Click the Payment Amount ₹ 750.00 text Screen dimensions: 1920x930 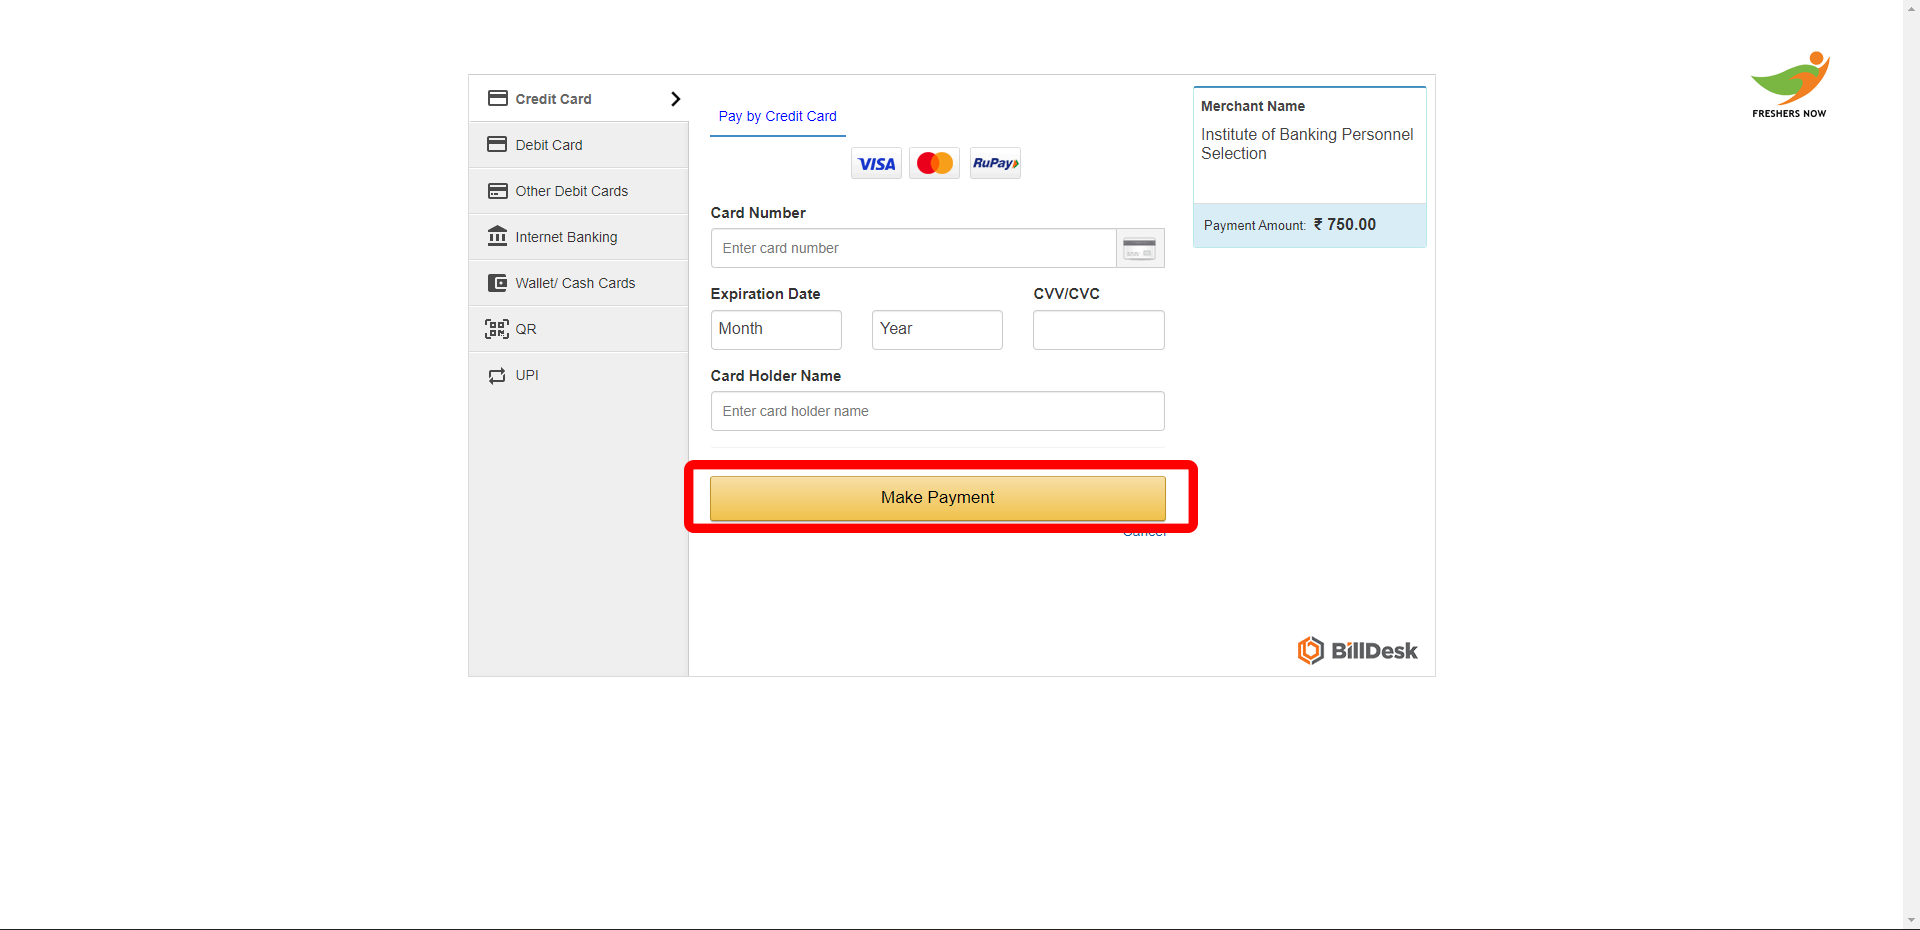(x=1290, y=225)
